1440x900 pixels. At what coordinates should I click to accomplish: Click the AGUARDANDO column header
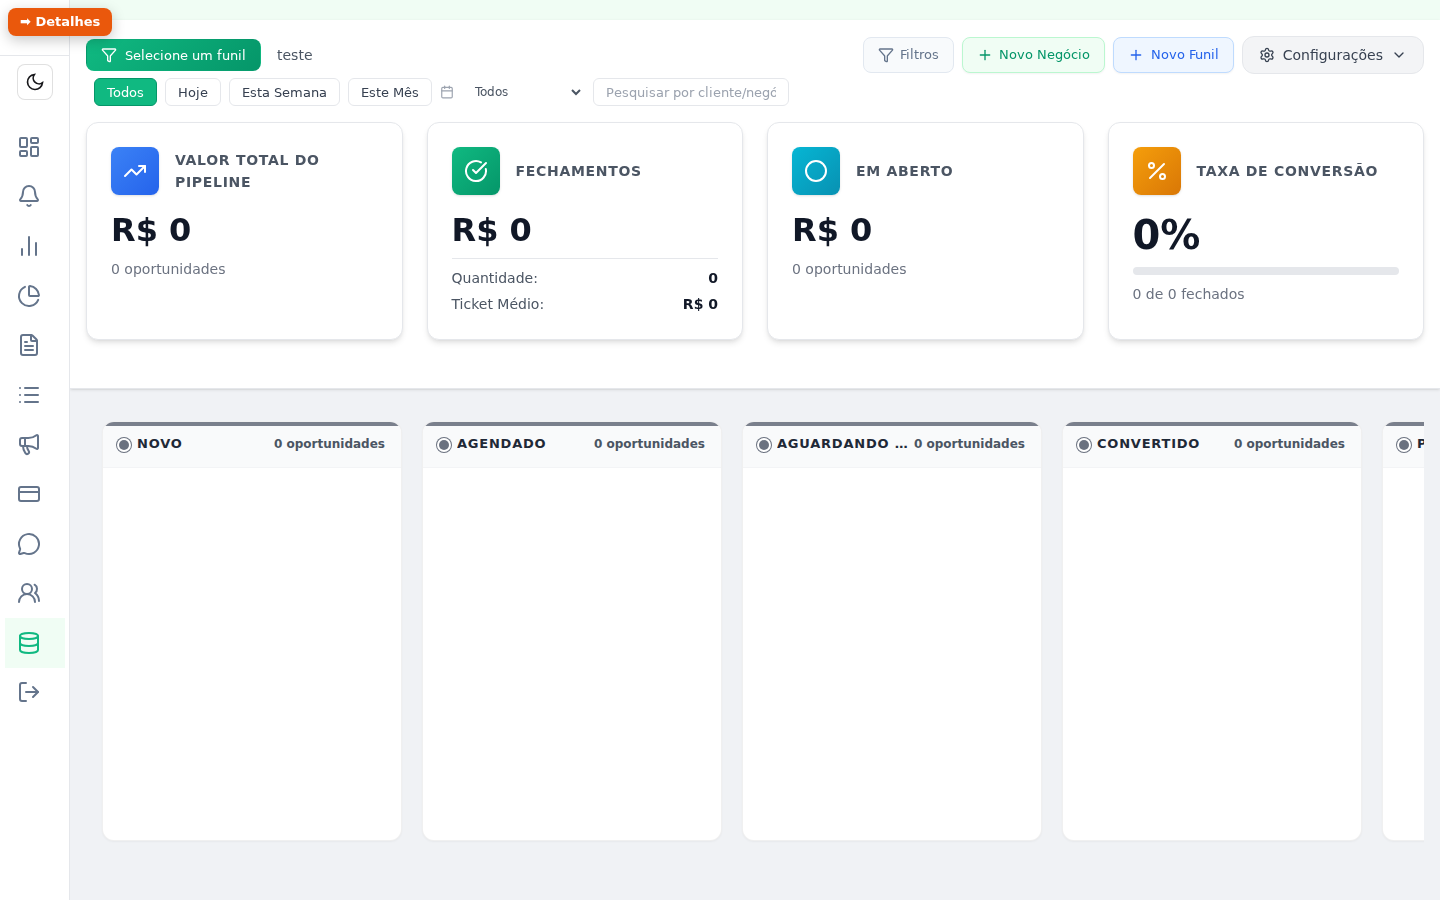coord(892,445)
